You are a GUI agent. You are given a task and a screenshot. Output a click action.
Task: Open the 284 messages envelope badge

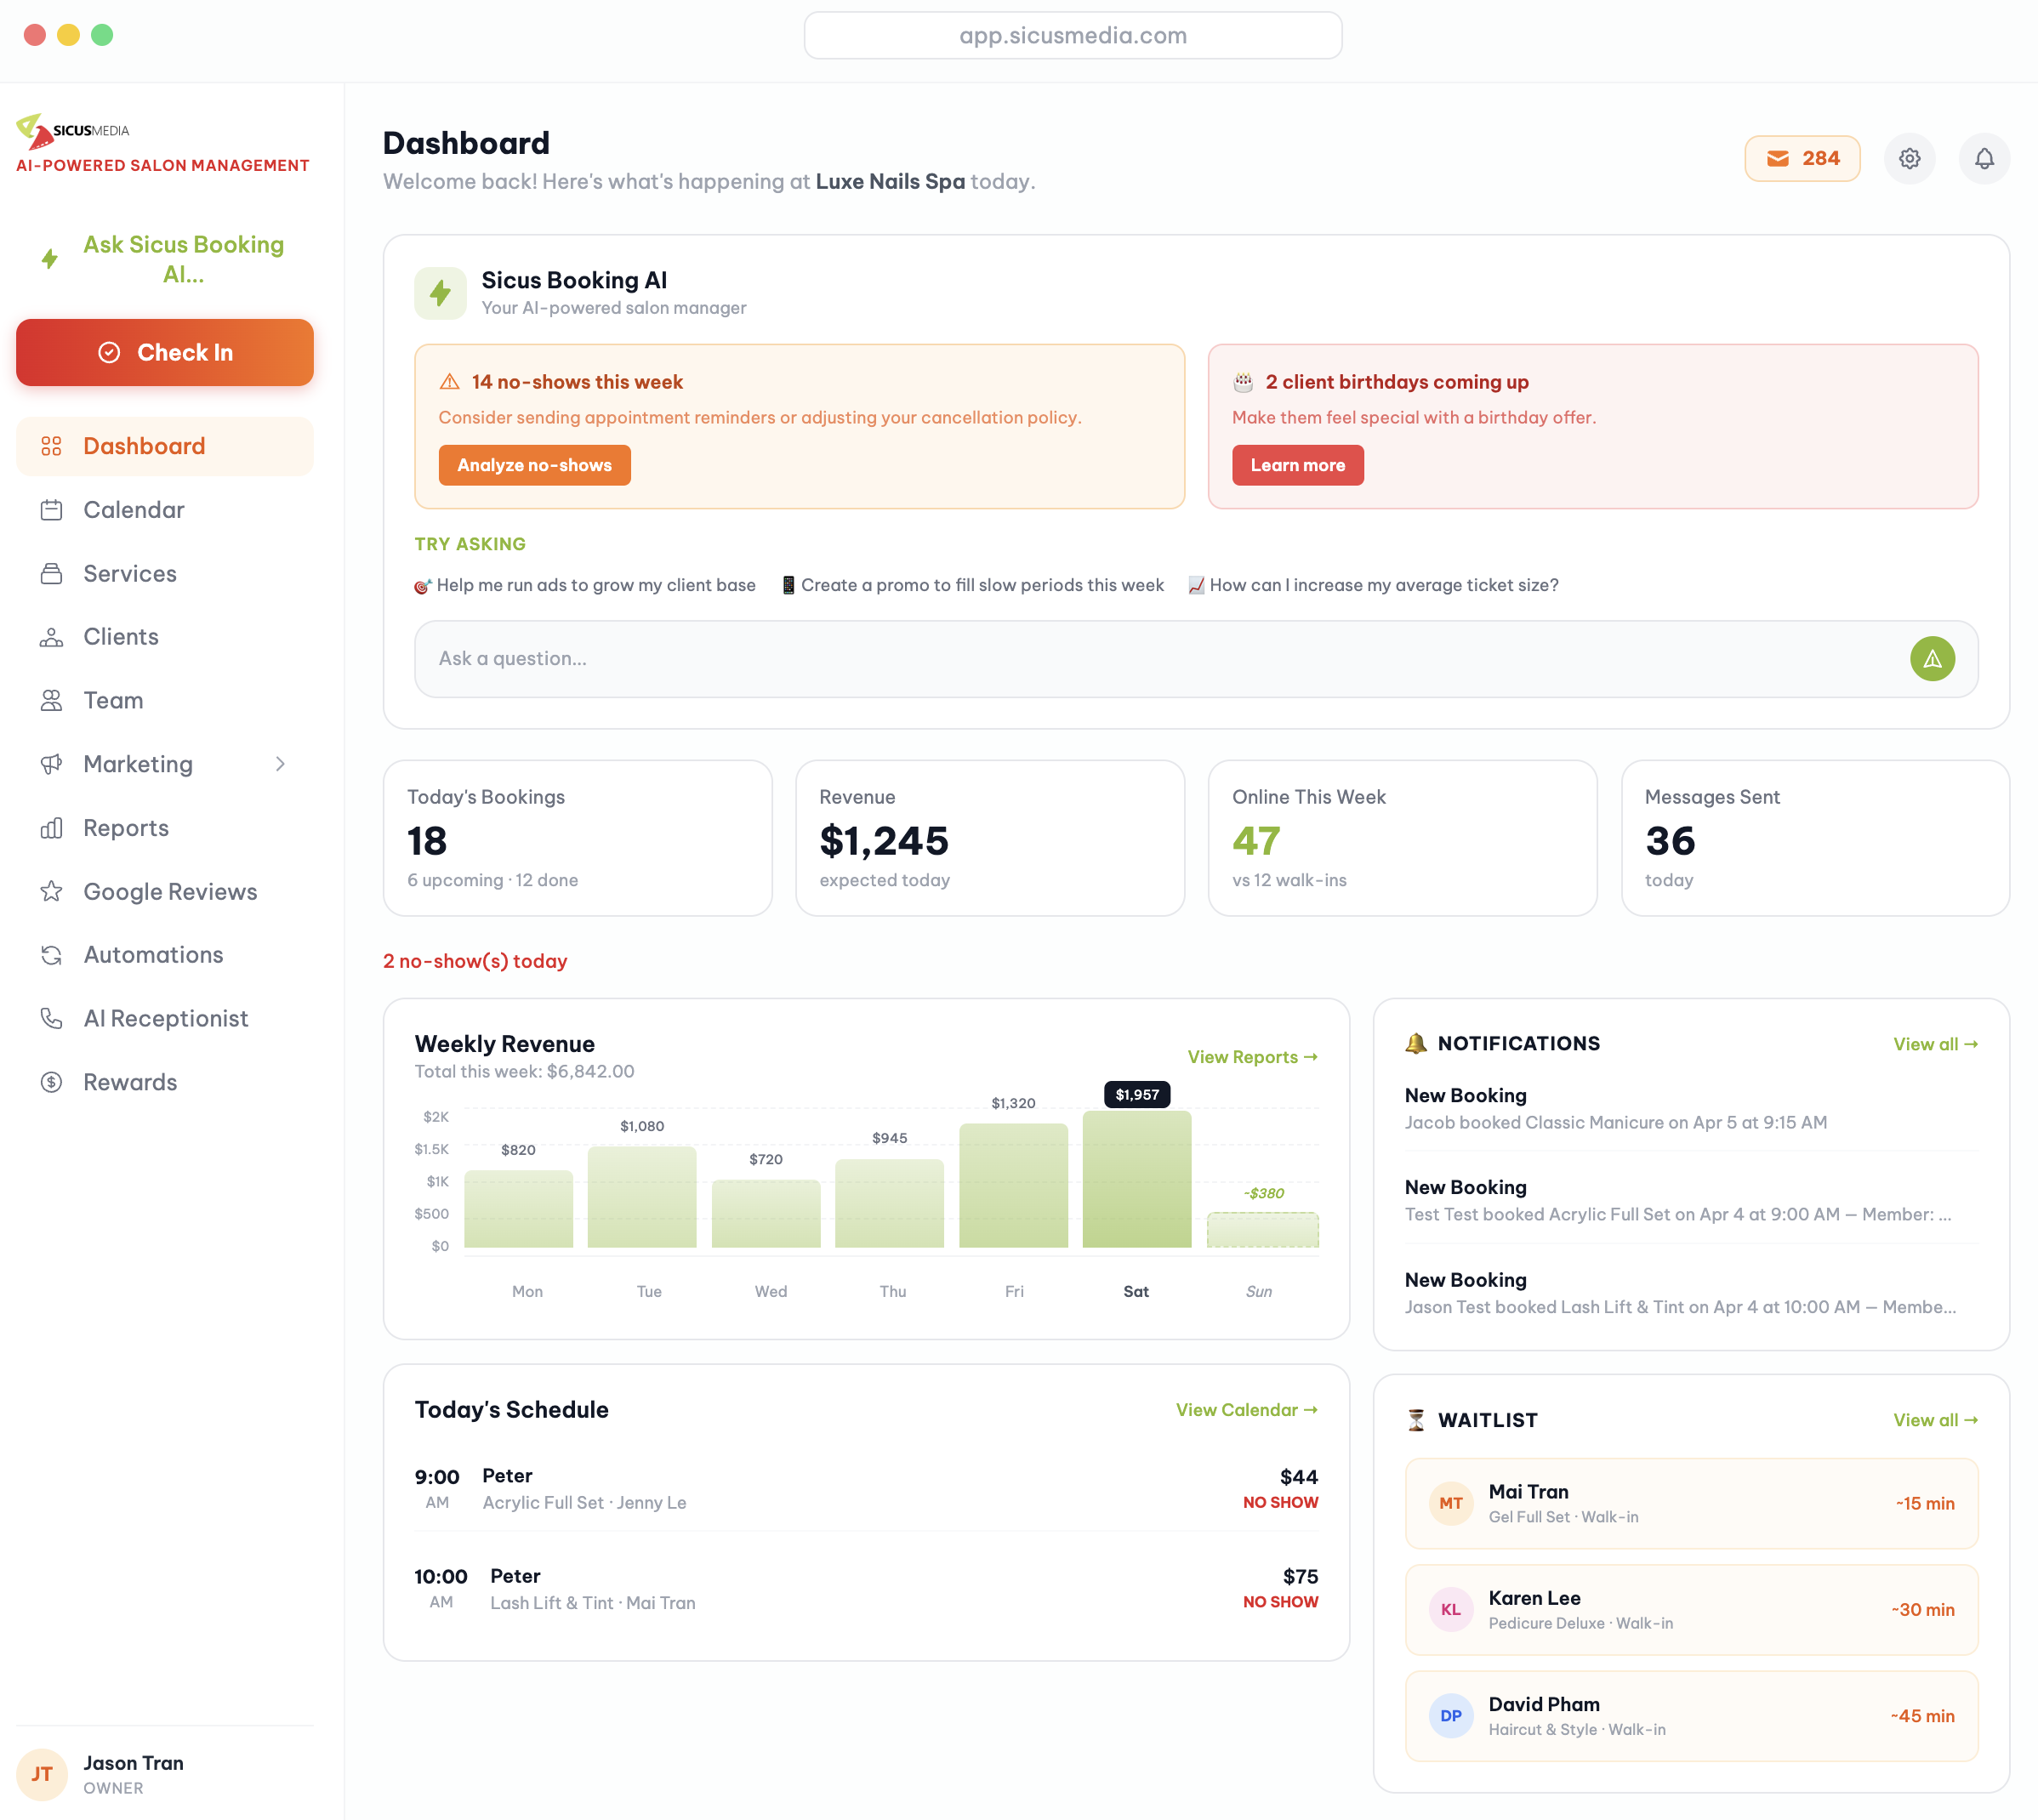(1802, 159)
